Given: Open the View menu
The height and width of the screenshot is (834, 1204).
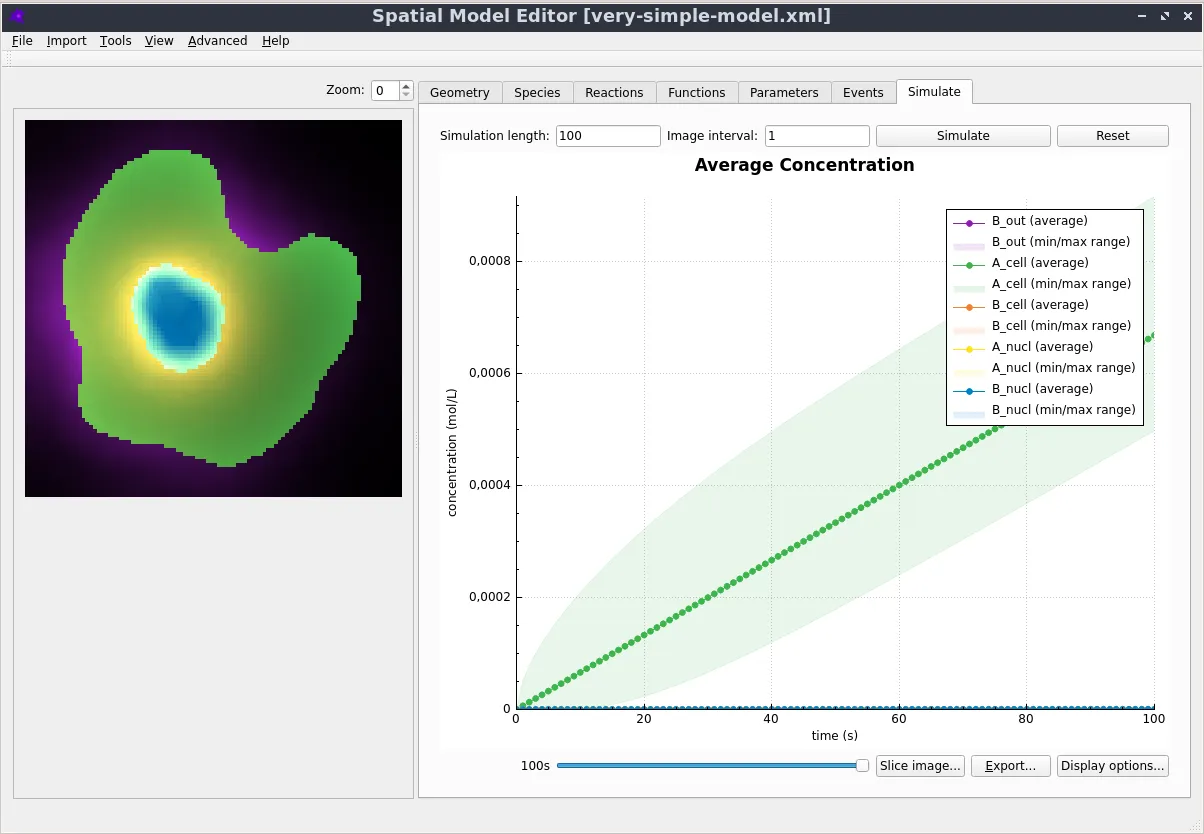Looking at the screenshot, I should tap(159, 41).
